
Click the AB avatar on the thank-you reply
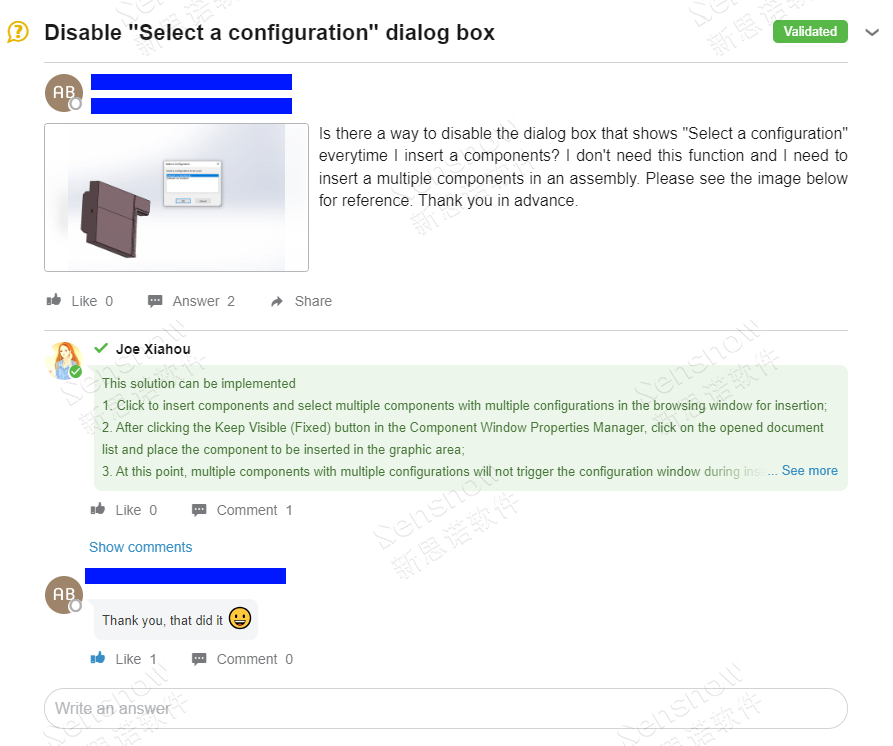pyautogui.click(x=64, y=595)
